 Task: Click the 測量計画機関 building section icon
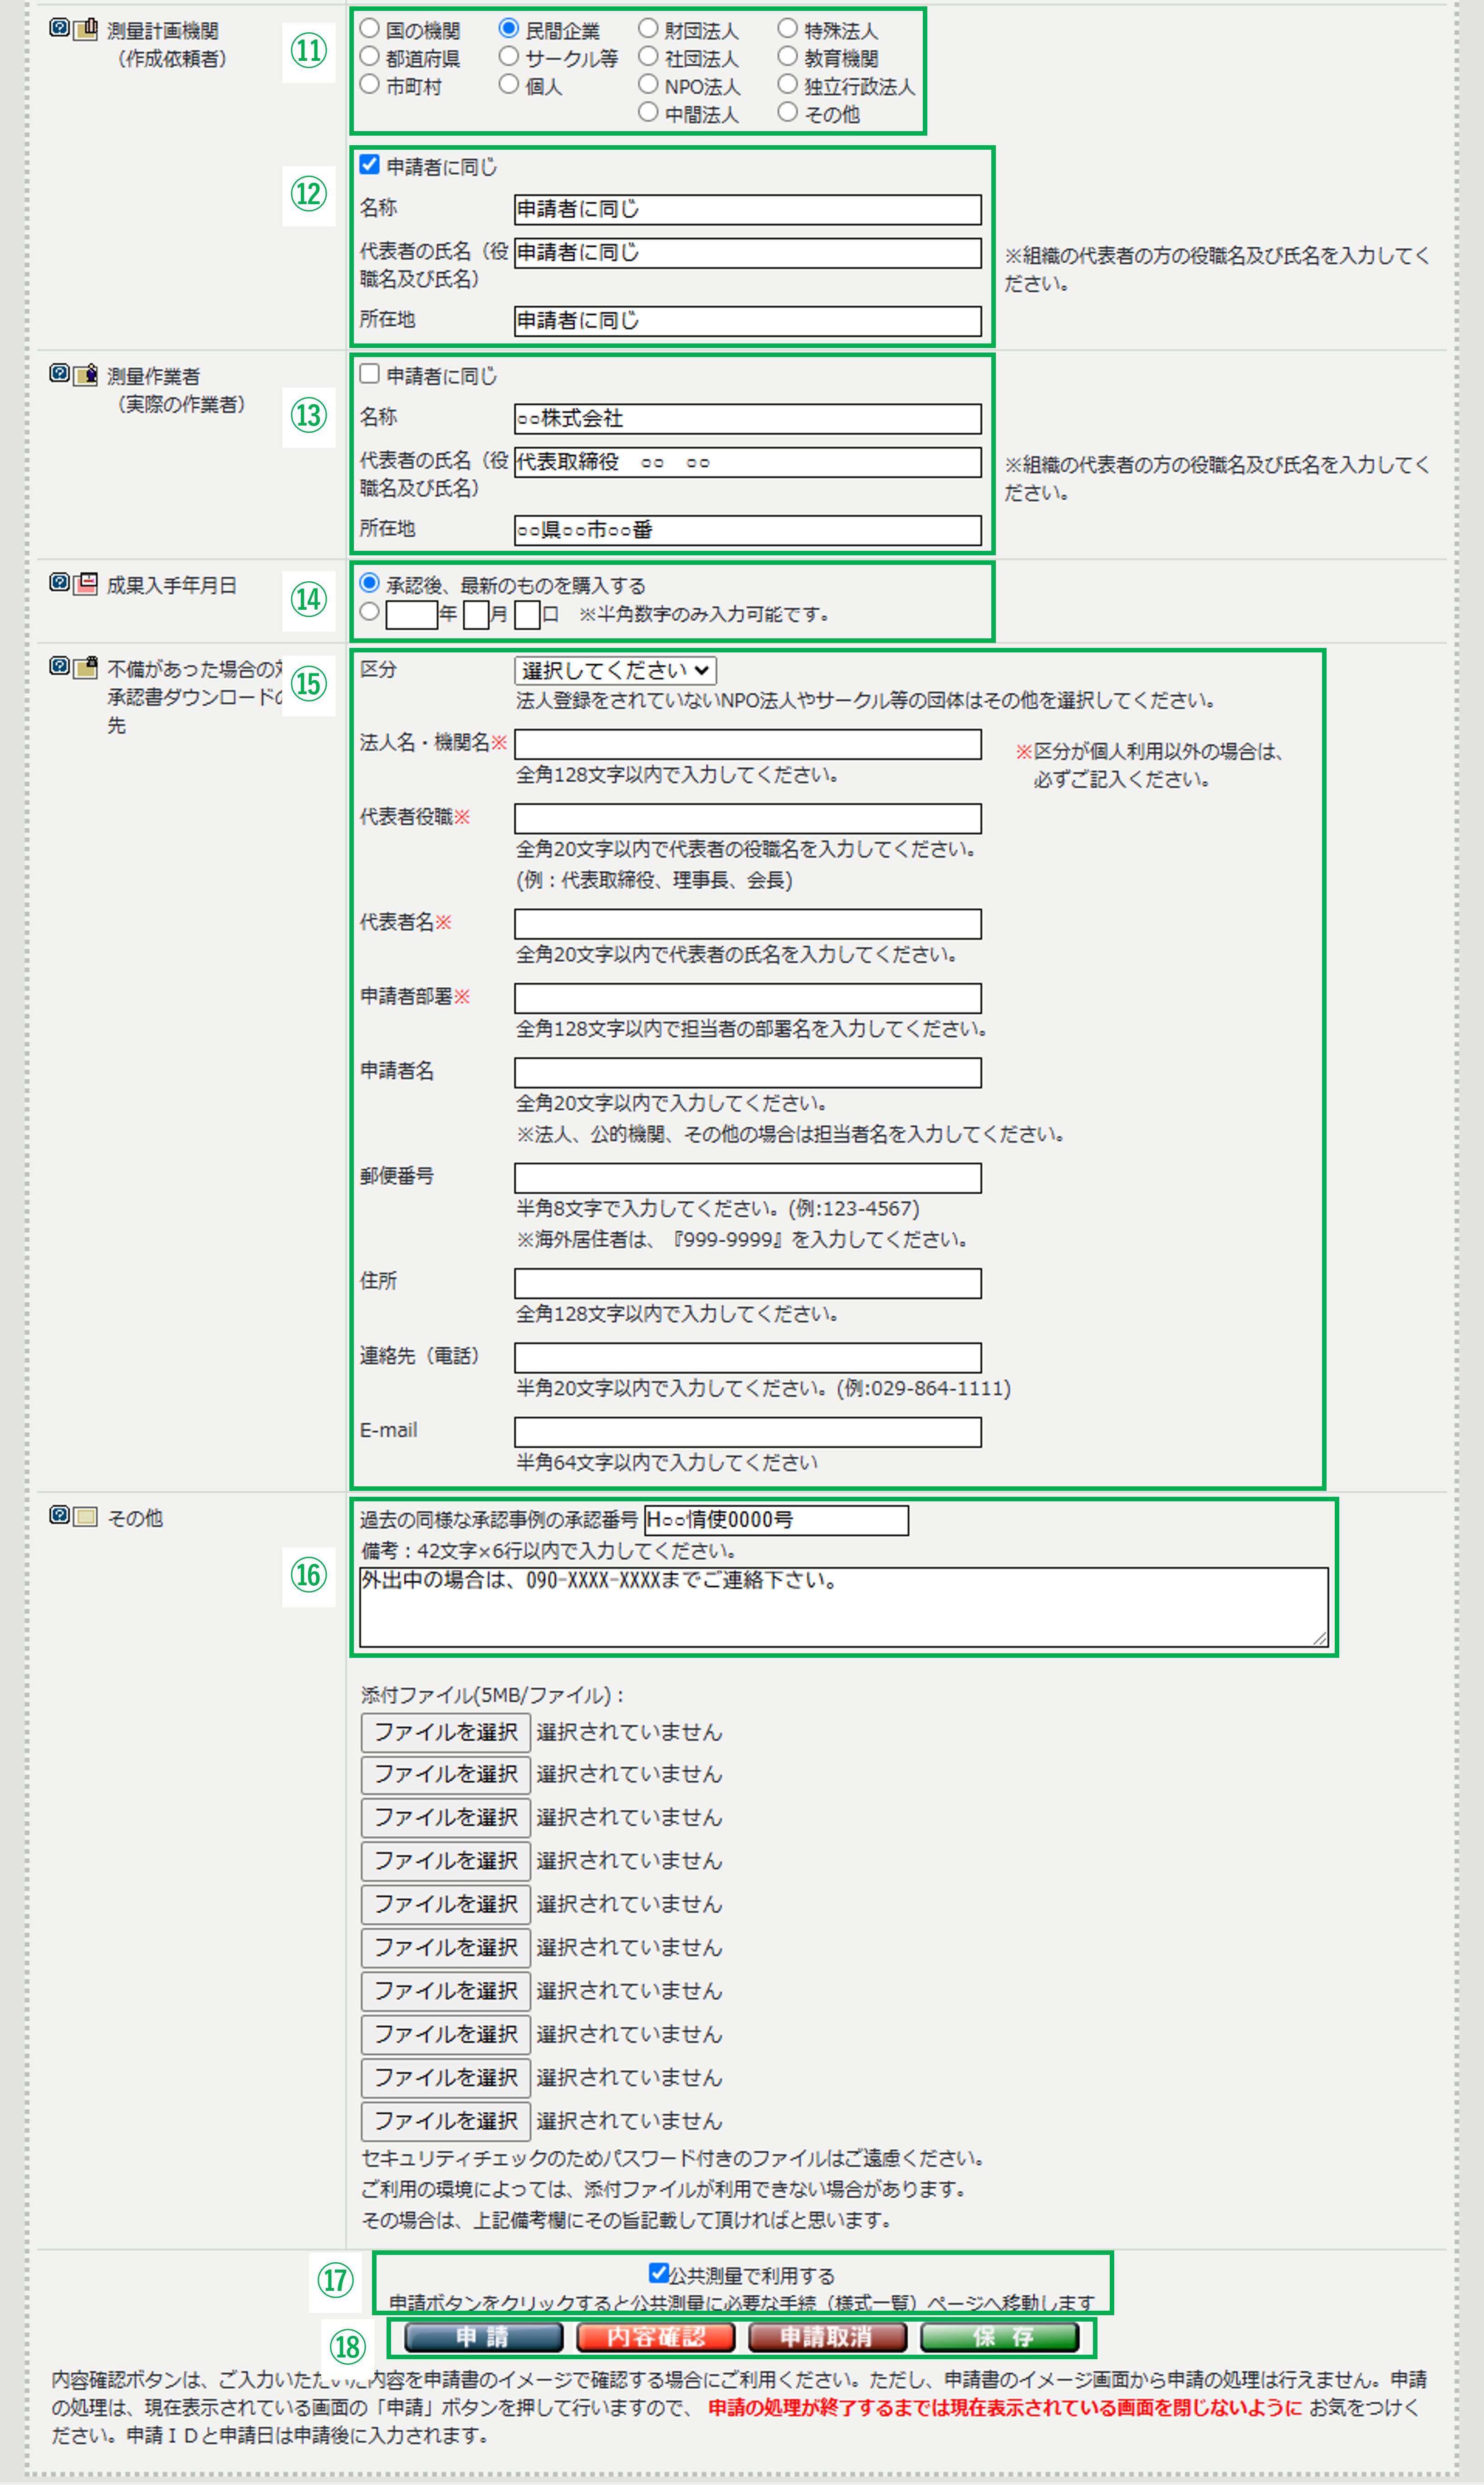[x=86, y=28]
